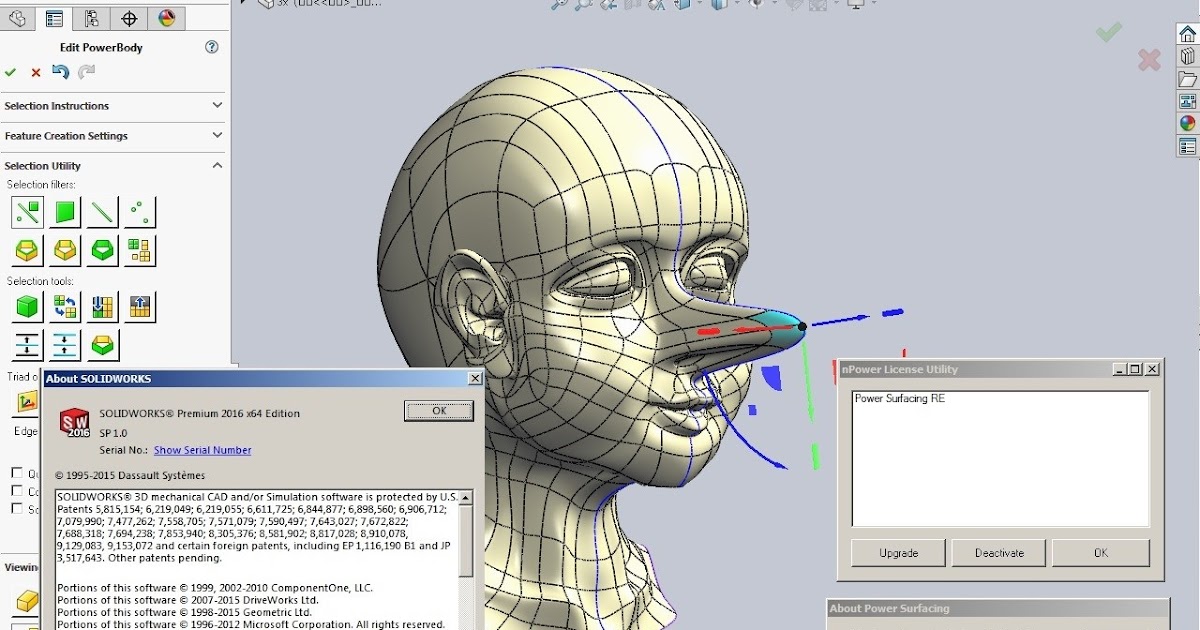Accept PowerBody edits with the green check
Viewport: 1200px width, 630px height.
(x=12, y=72)
